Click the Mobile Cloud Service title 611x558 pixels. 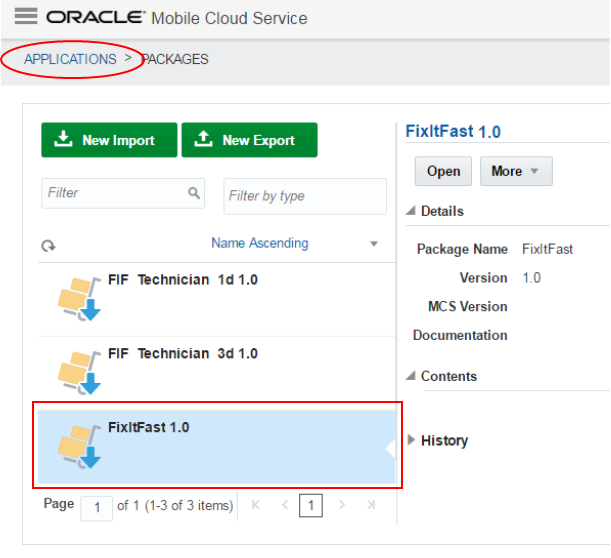229,18
